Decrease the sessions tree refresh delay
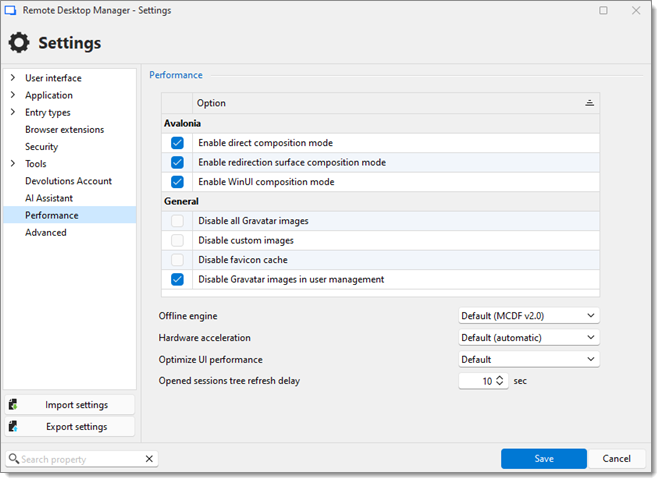 pos(500,384)
